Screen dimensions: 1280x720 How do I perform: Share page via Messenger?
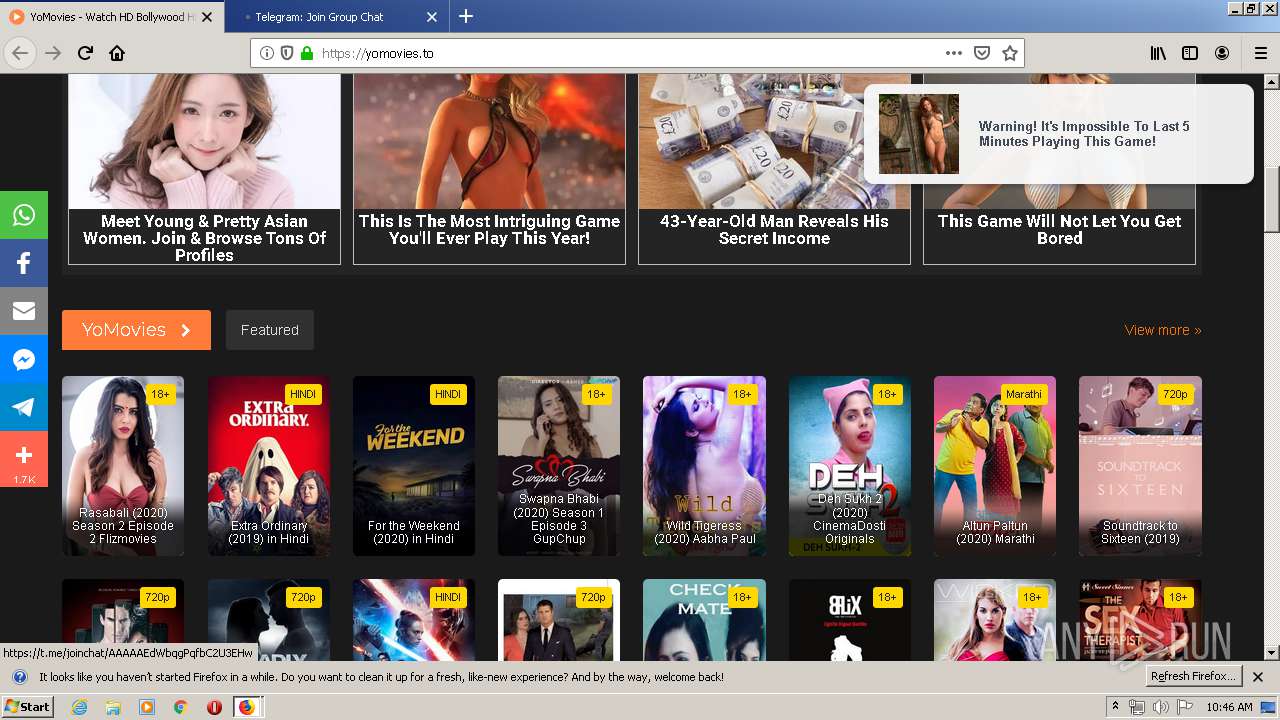tap(24, 359)
